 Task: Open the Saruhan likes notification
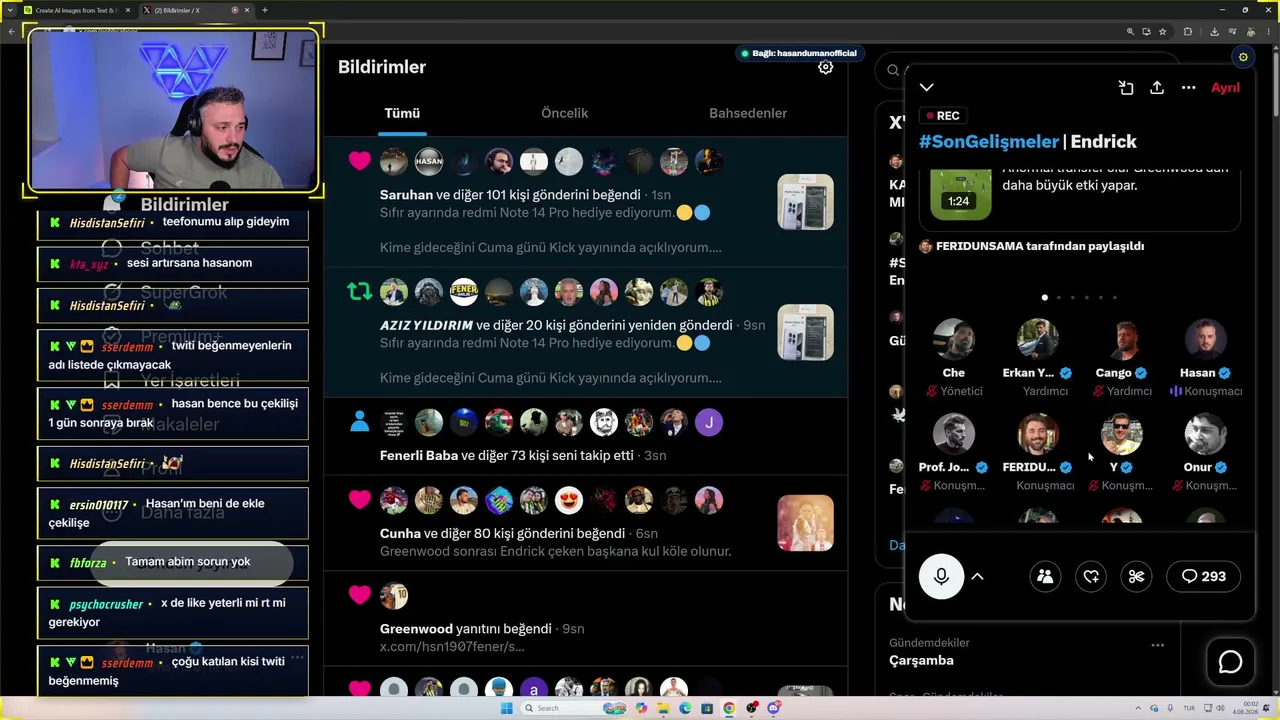585,200
